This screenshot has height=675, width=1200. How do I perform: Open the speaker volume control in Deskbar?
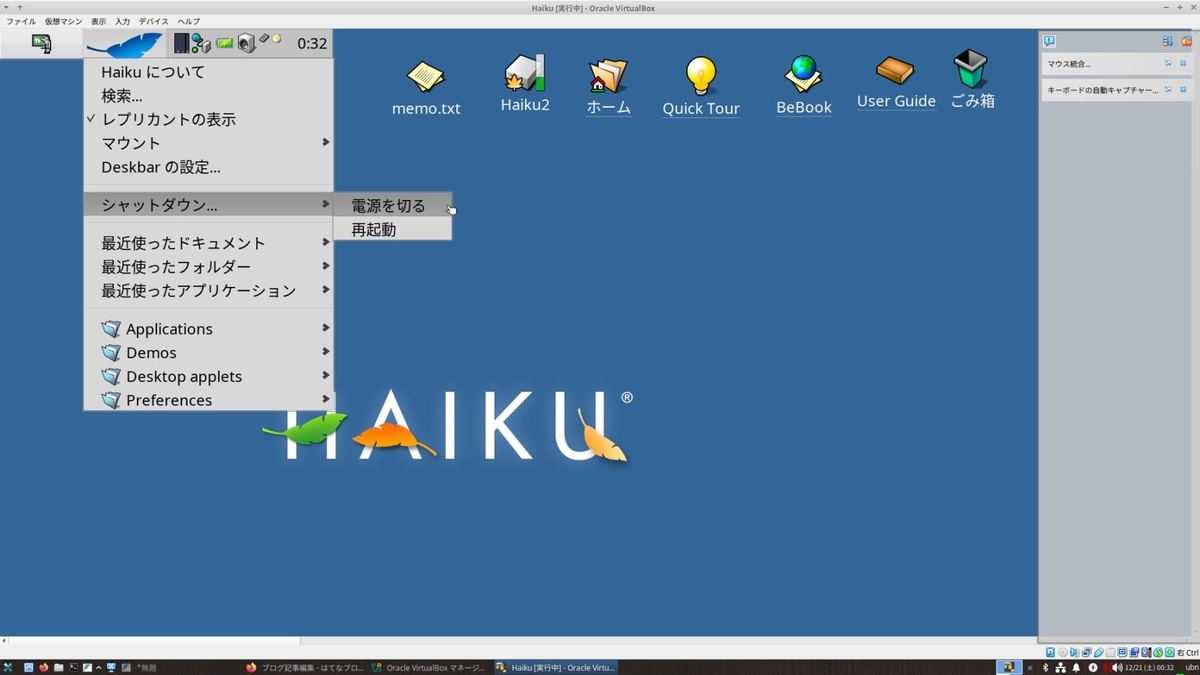[x=246, y=43]
